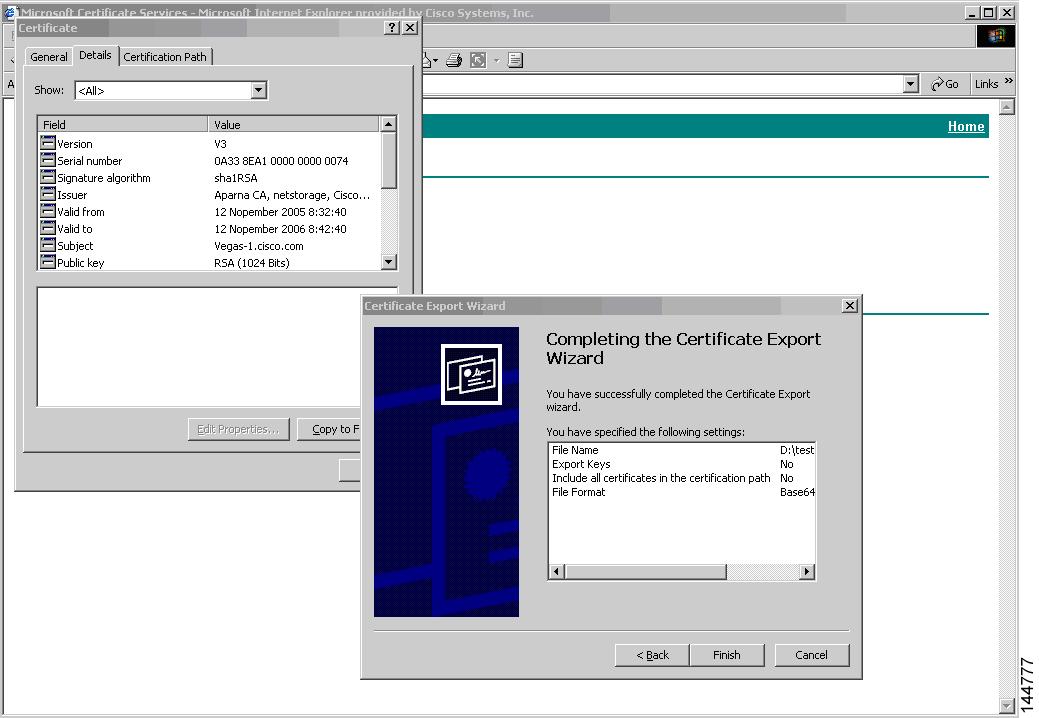This screenshot has height=718, width=1039.
Task: Click the 'File Format' settings row
Action: click(683, 491)
